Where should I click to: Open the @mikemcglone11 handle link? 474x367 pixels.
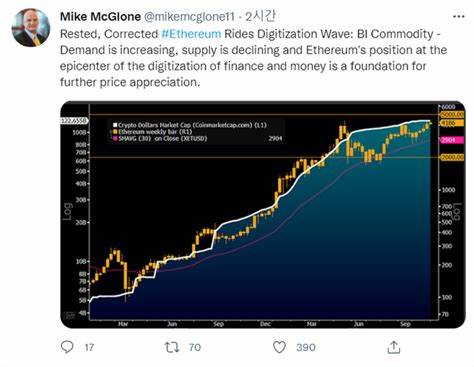(189, 17)
